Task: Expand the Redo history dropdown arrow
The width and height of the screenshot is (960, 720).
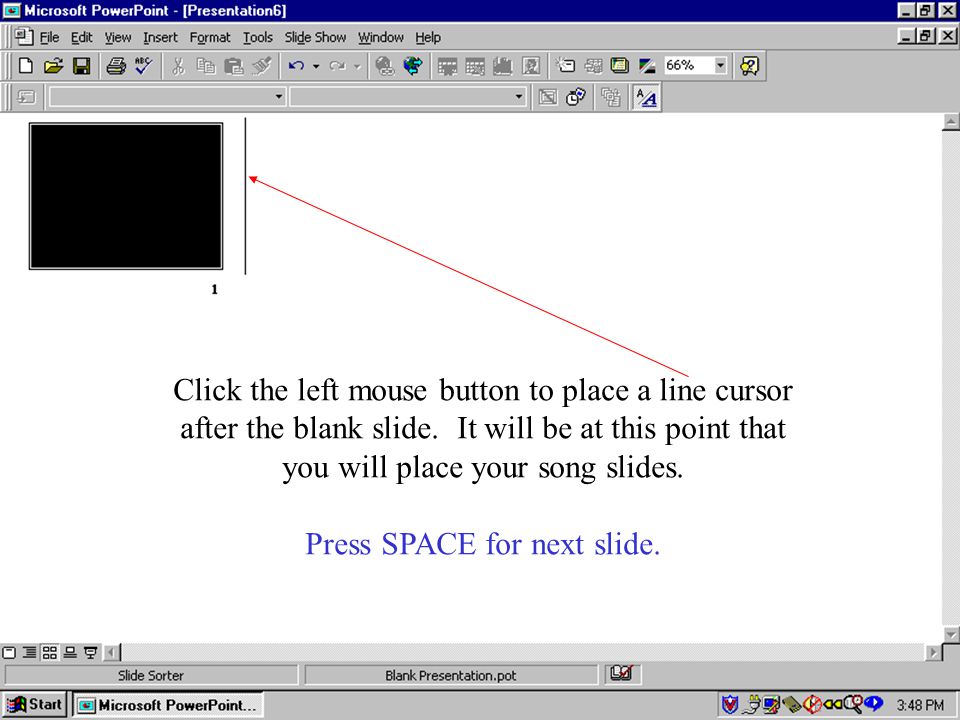Action: 357,66
